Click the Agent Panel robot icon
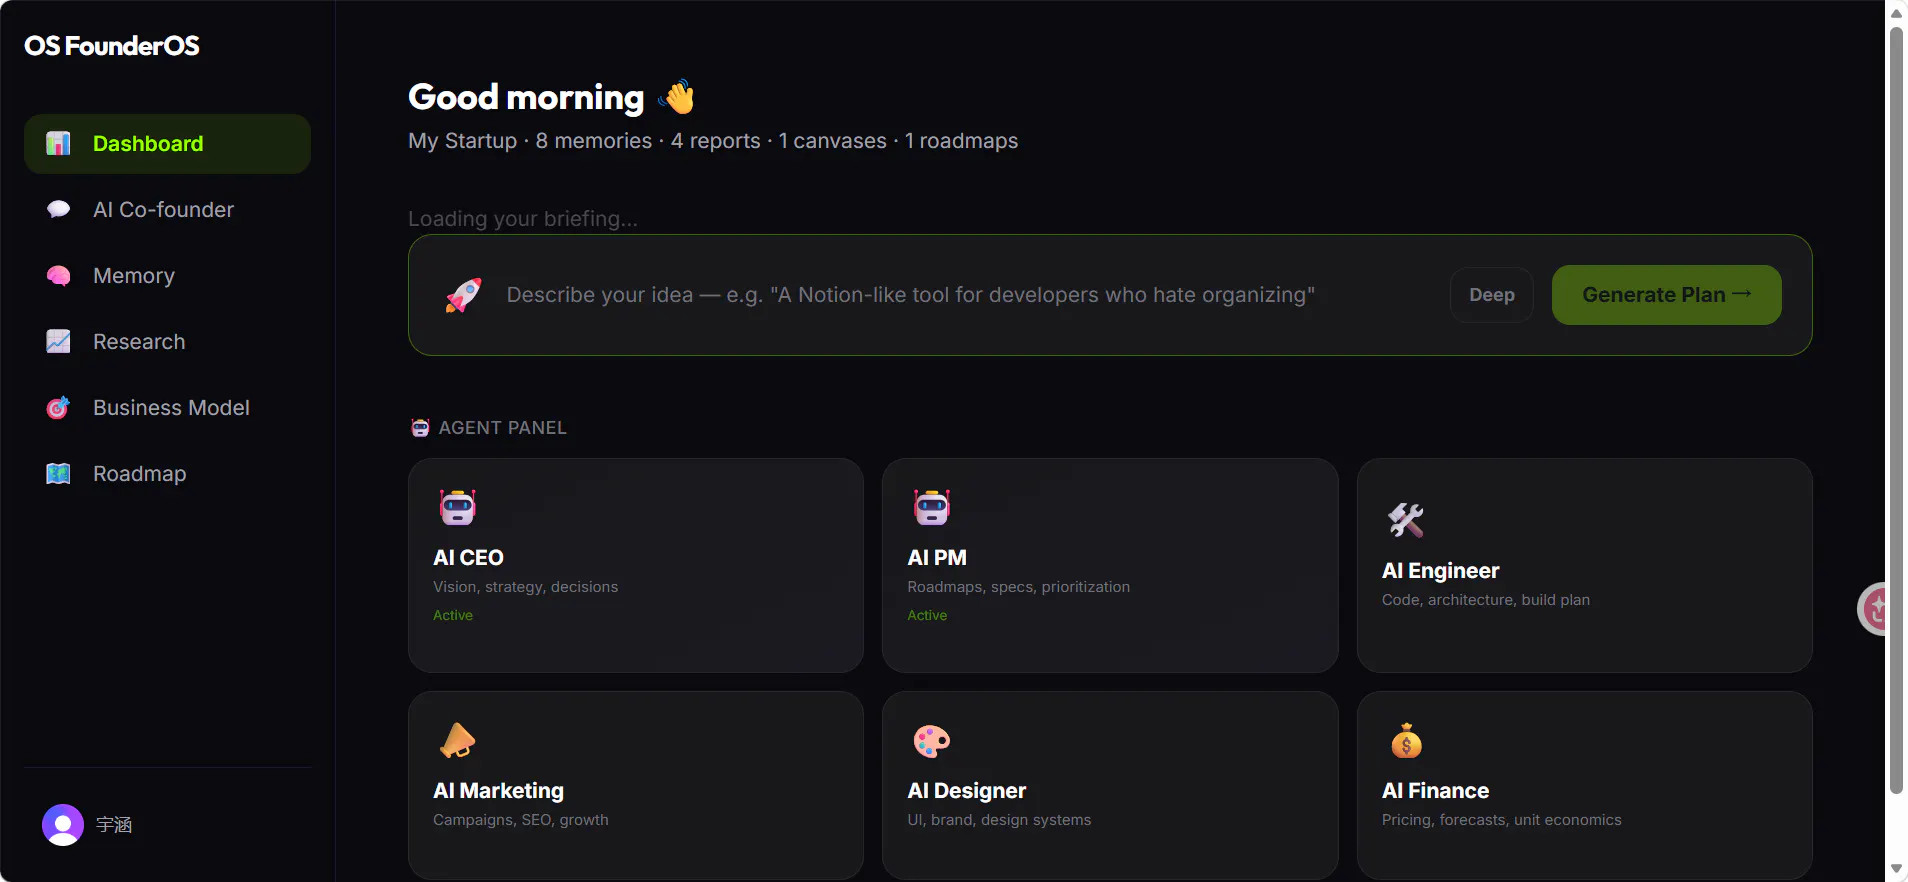The width and height of the screenshot is (1908, 882). click(x=420, y=428)
